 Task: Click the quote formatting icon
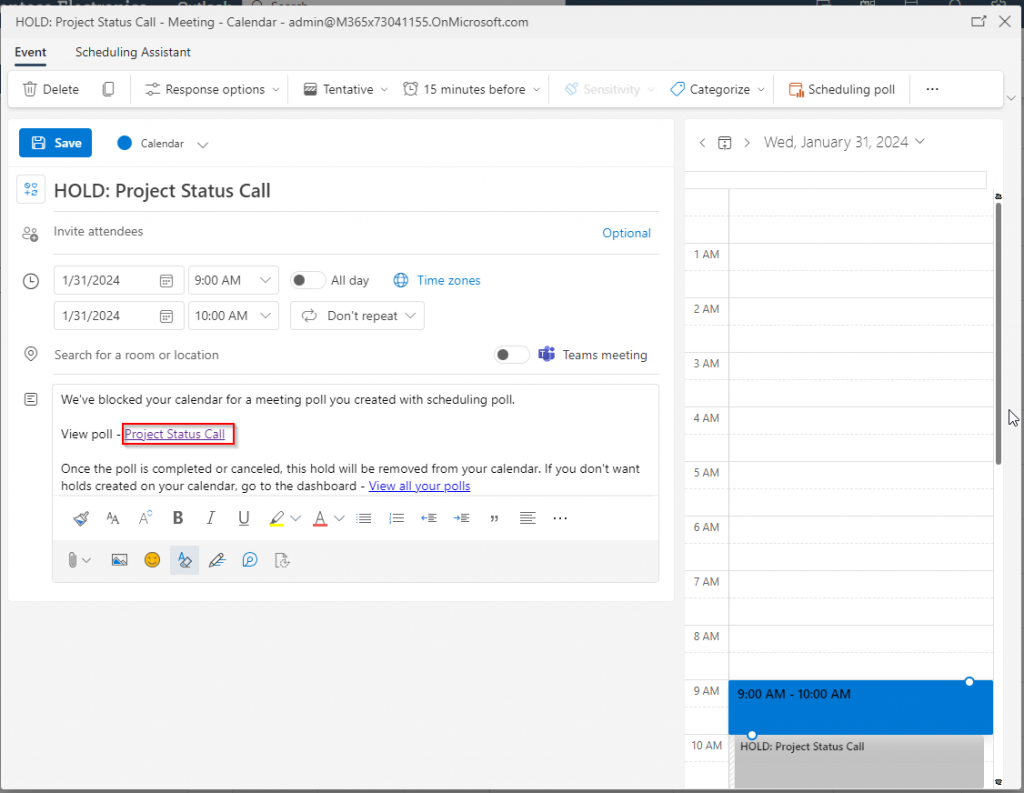[x=494, y=518]
